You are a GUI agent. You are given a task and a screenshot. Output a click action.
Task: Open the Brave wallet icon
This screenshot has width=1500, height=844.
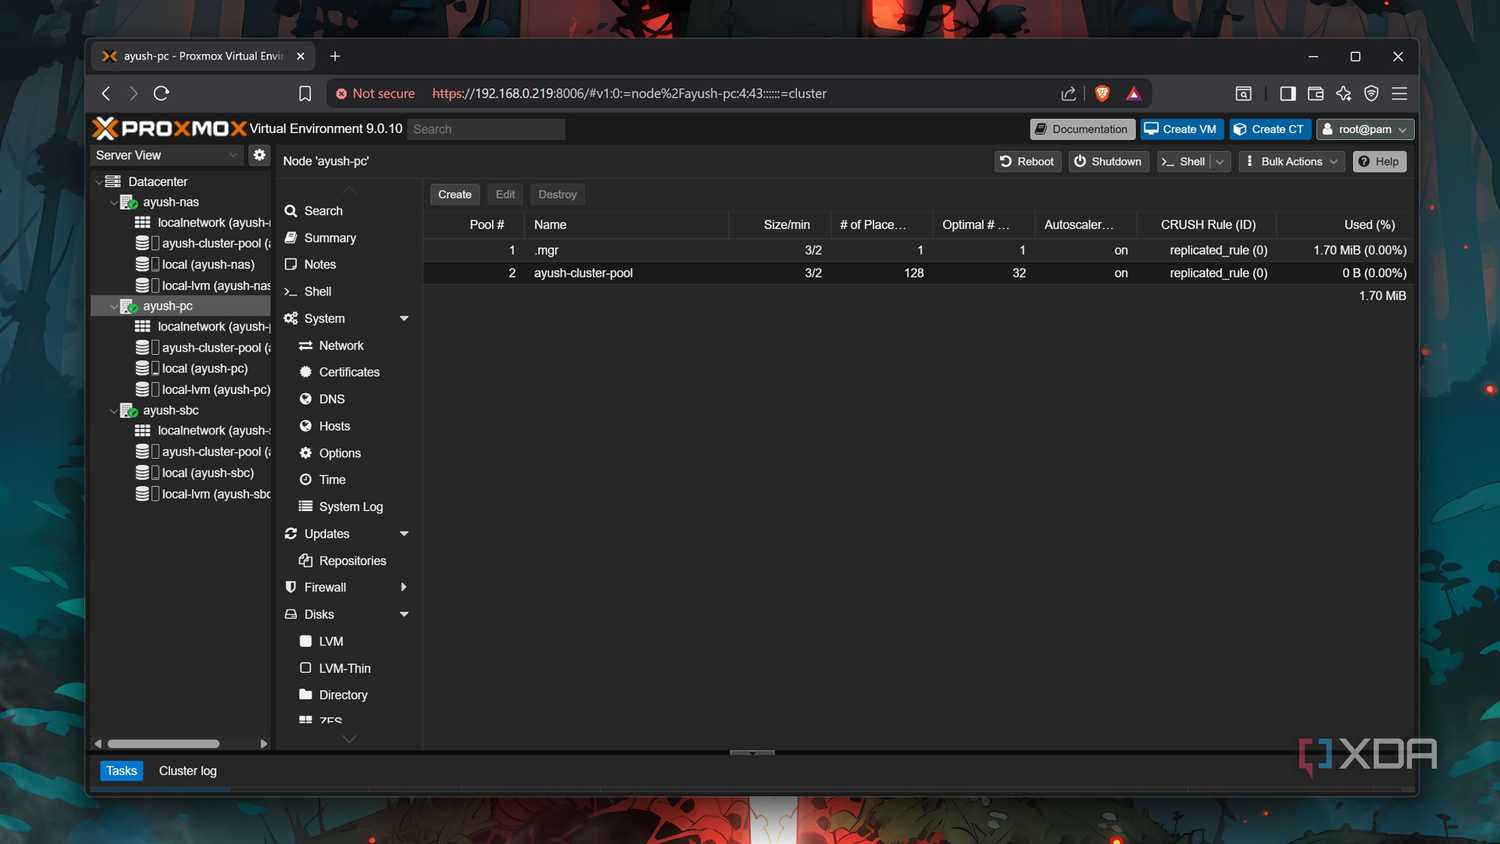point(1315,93)
